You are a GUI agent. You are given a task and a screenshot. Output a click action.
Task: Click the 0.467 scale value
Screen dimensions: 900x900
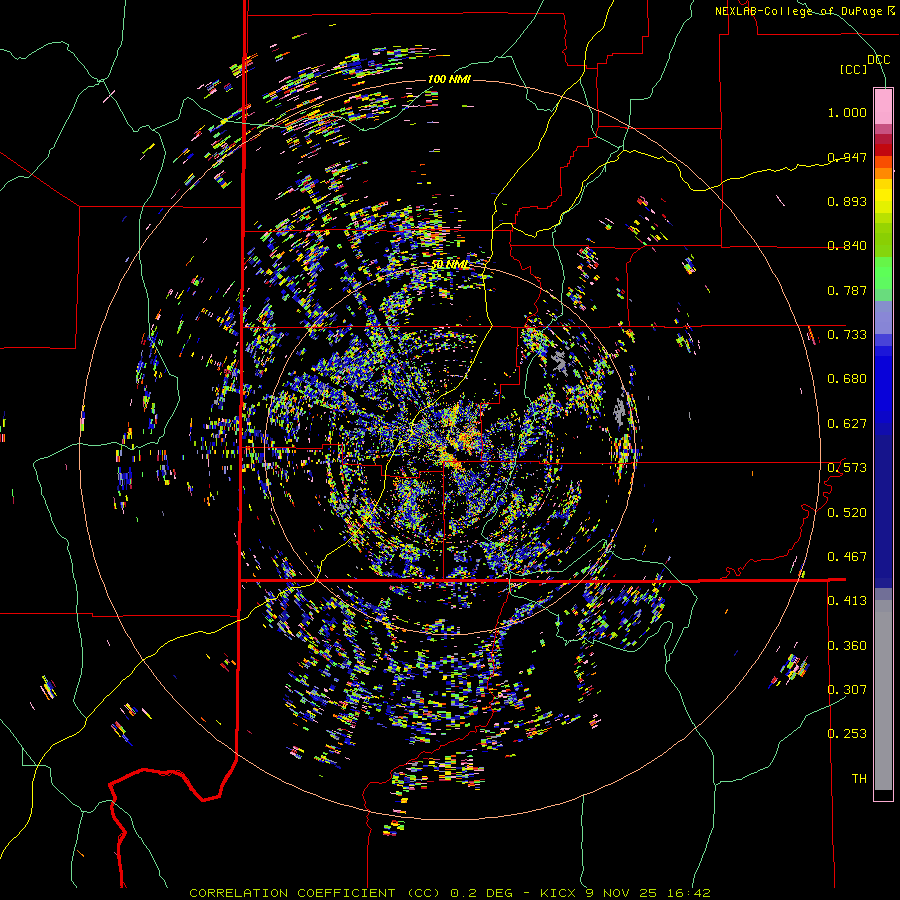[847, 556]
